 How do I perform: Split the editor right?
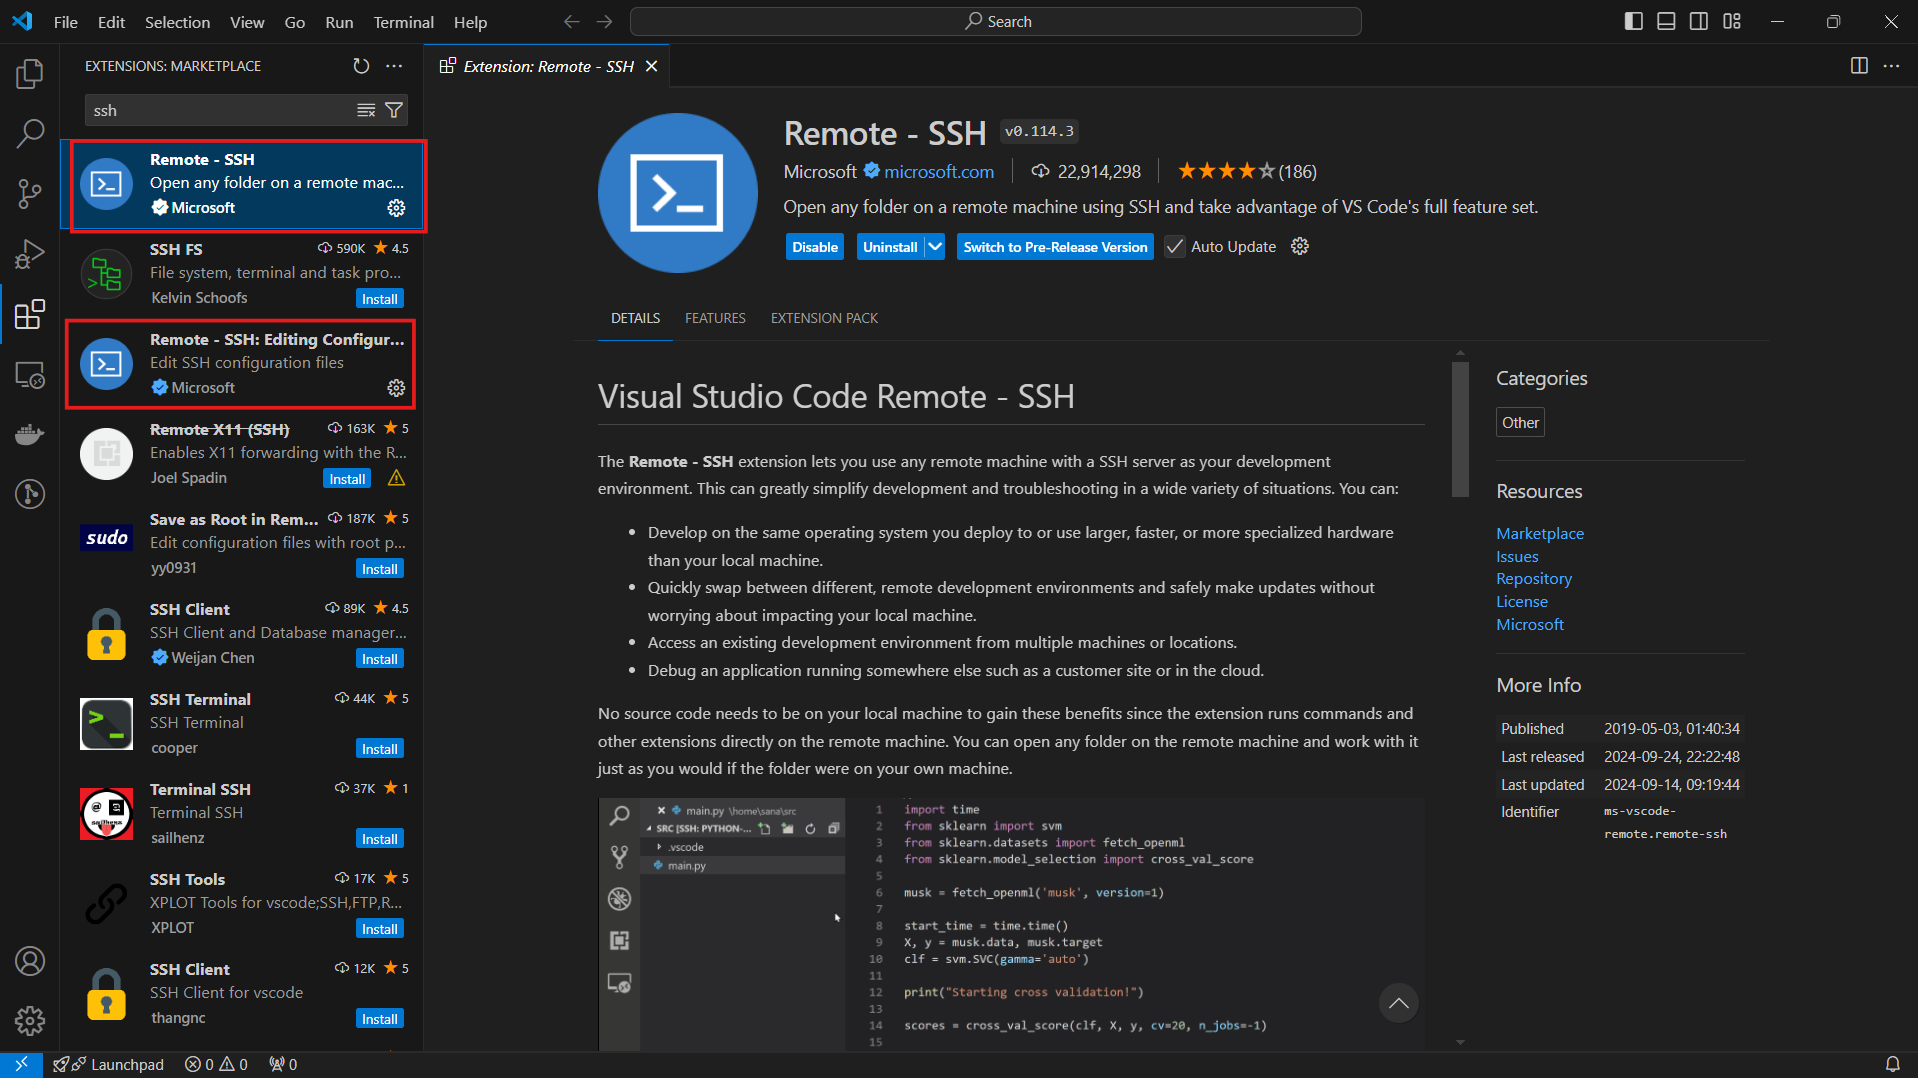coord(1859,66)
